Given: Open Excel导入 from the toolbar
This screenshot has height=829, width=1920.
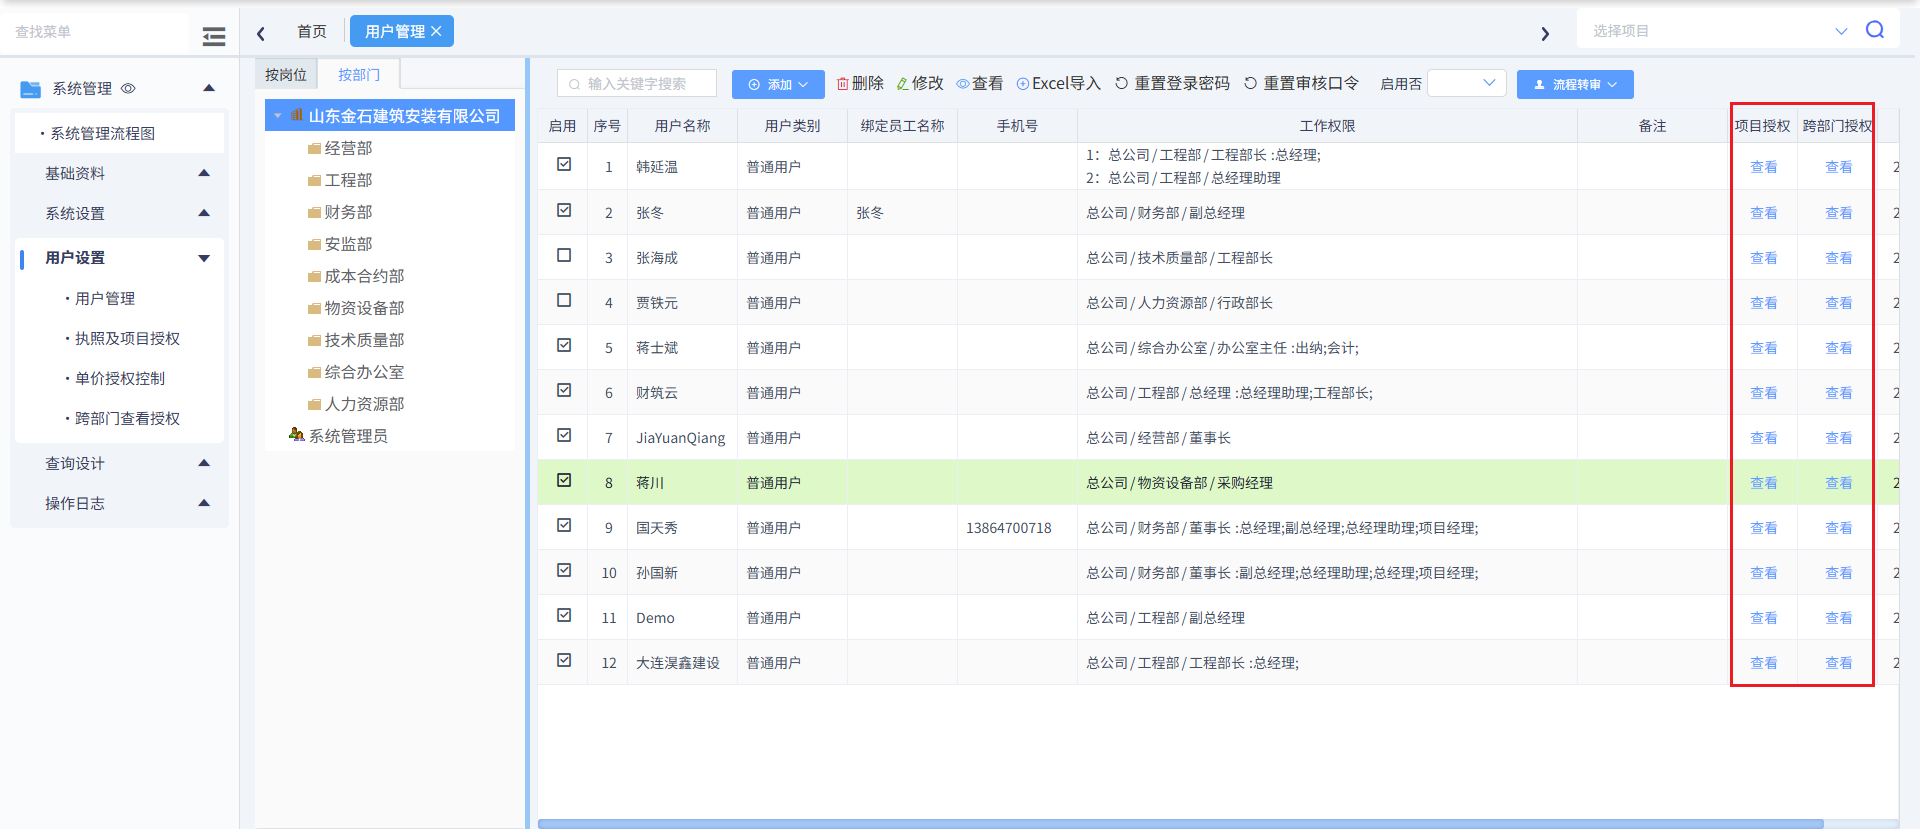Looking at the screenshot, I should (1058, 83).
